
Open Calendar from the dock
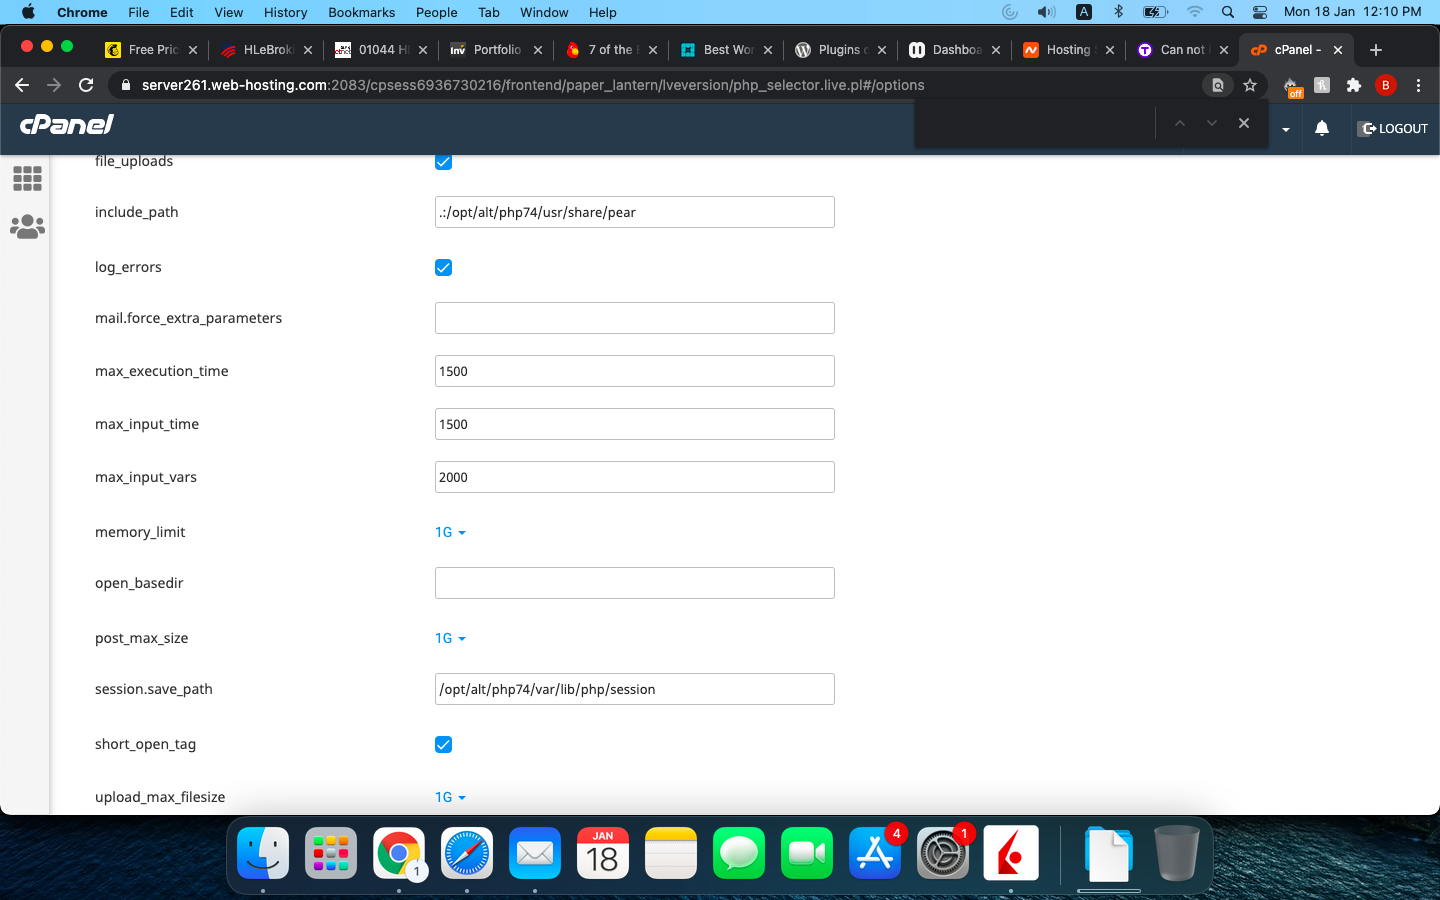[x=603, y=853]
